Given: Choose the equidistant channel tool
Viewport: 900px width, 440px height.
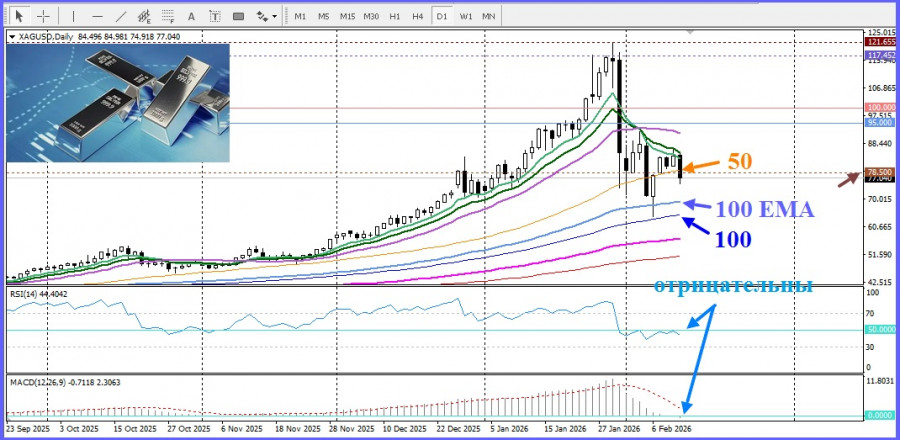Looking at the screenshot, I should [146, 16].
